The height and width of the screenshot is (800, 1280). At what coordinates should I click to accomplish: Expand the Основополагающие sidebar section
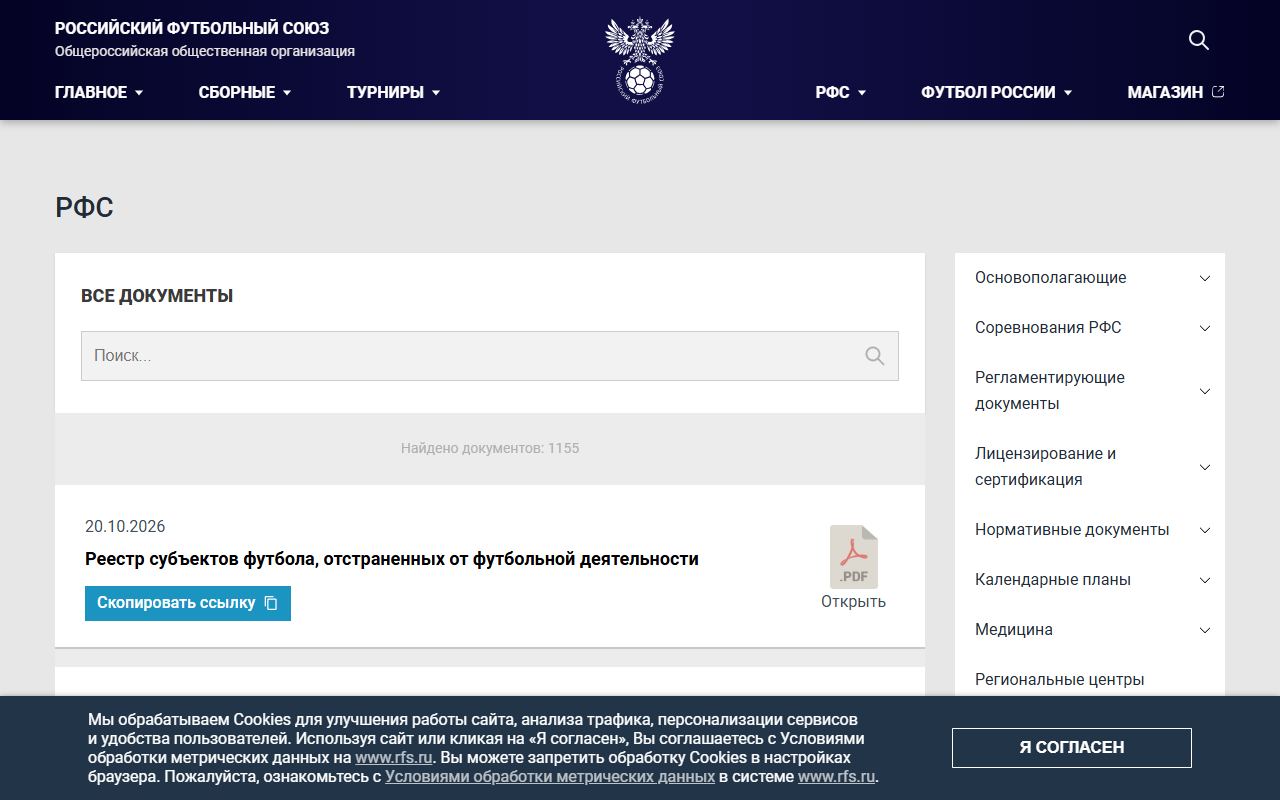click(x=1090, y=278)
